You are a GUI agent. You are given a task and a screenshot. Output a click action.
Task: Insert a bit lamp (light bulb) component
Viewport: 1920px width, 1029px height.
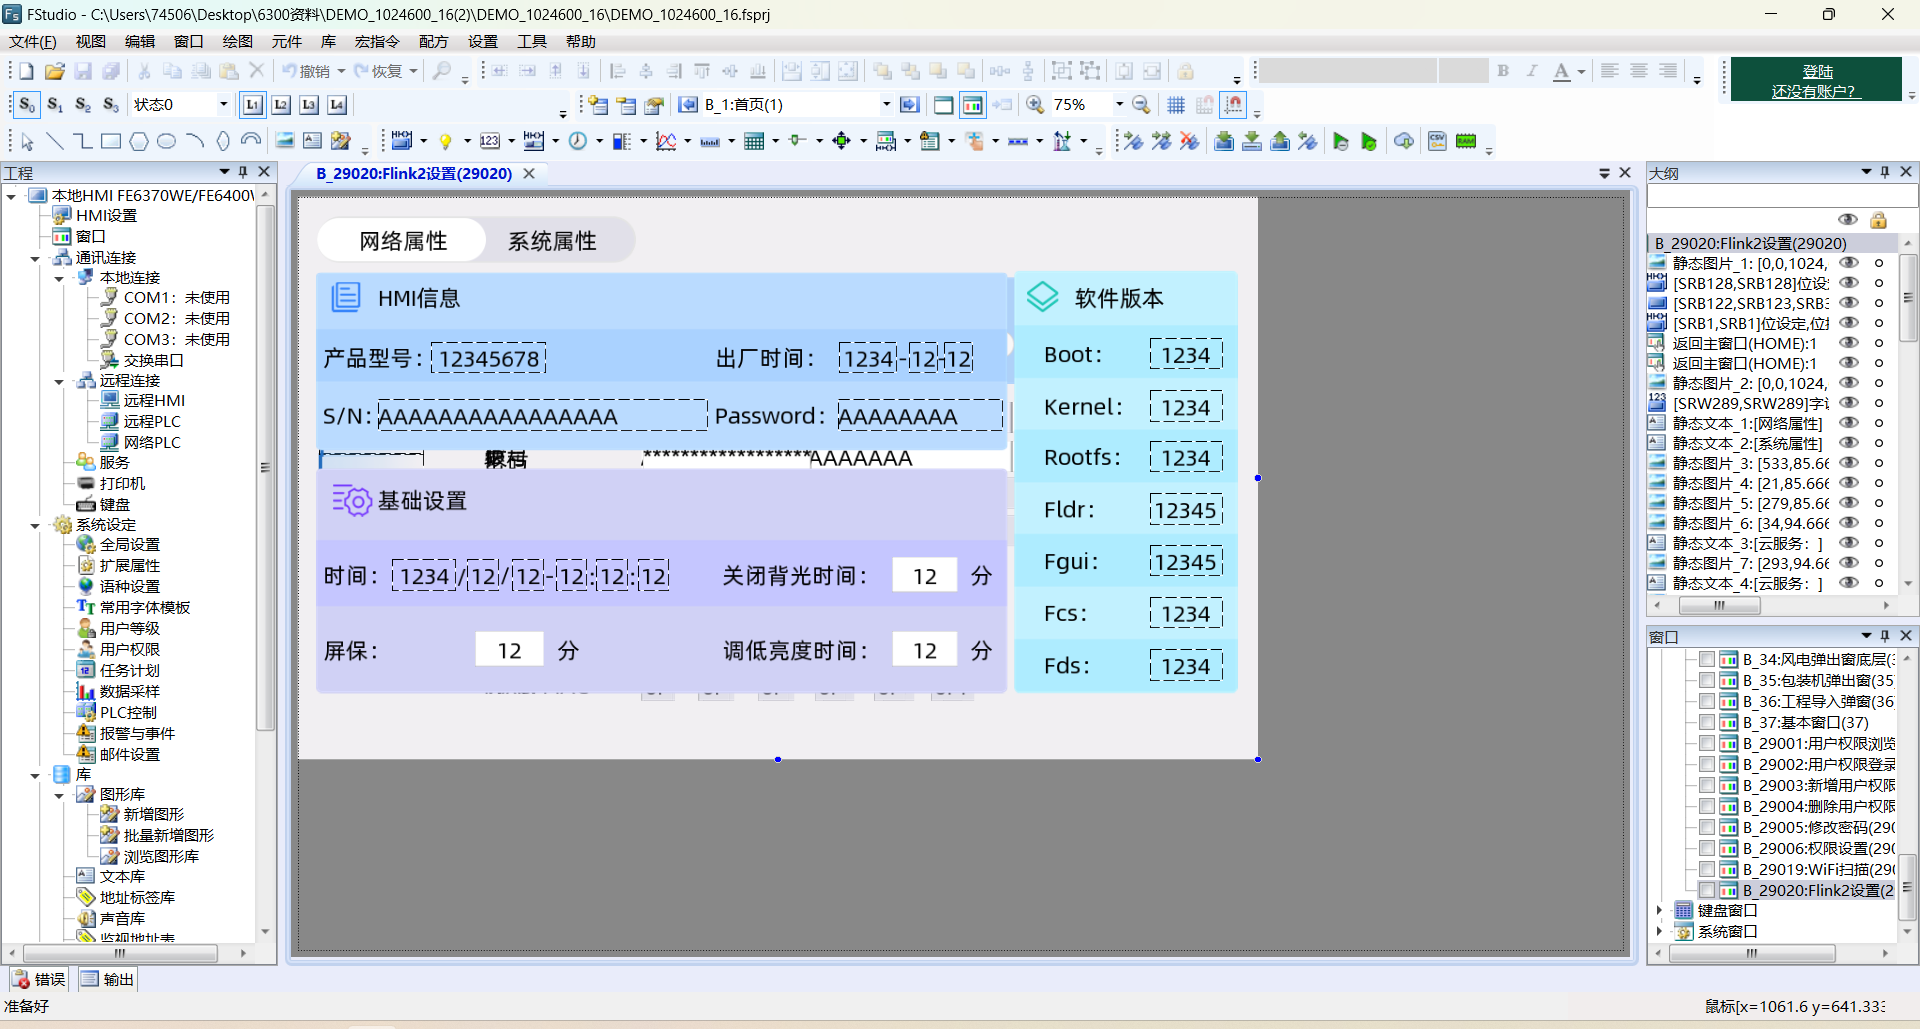pos(445,141)
